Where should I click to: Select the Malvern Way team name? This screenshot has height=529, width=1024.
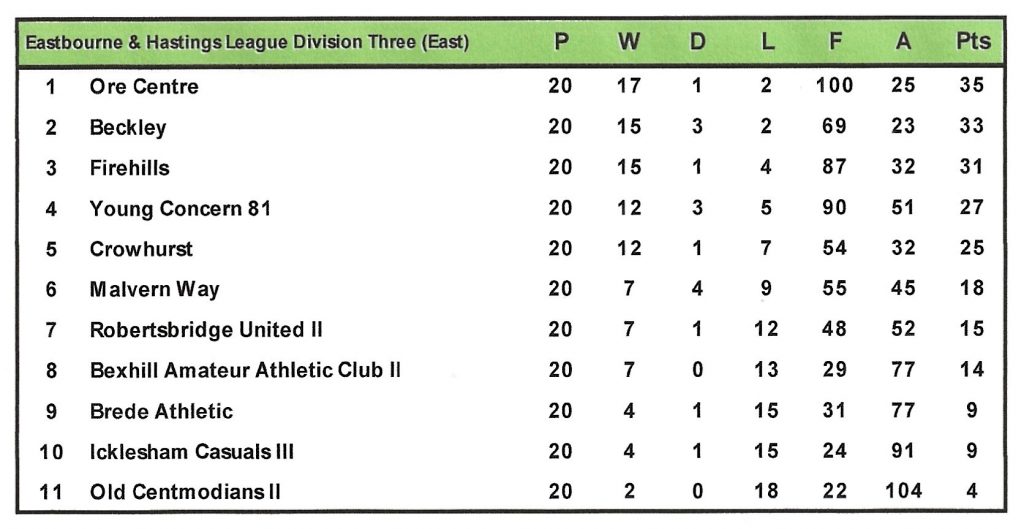coord(155,290)
